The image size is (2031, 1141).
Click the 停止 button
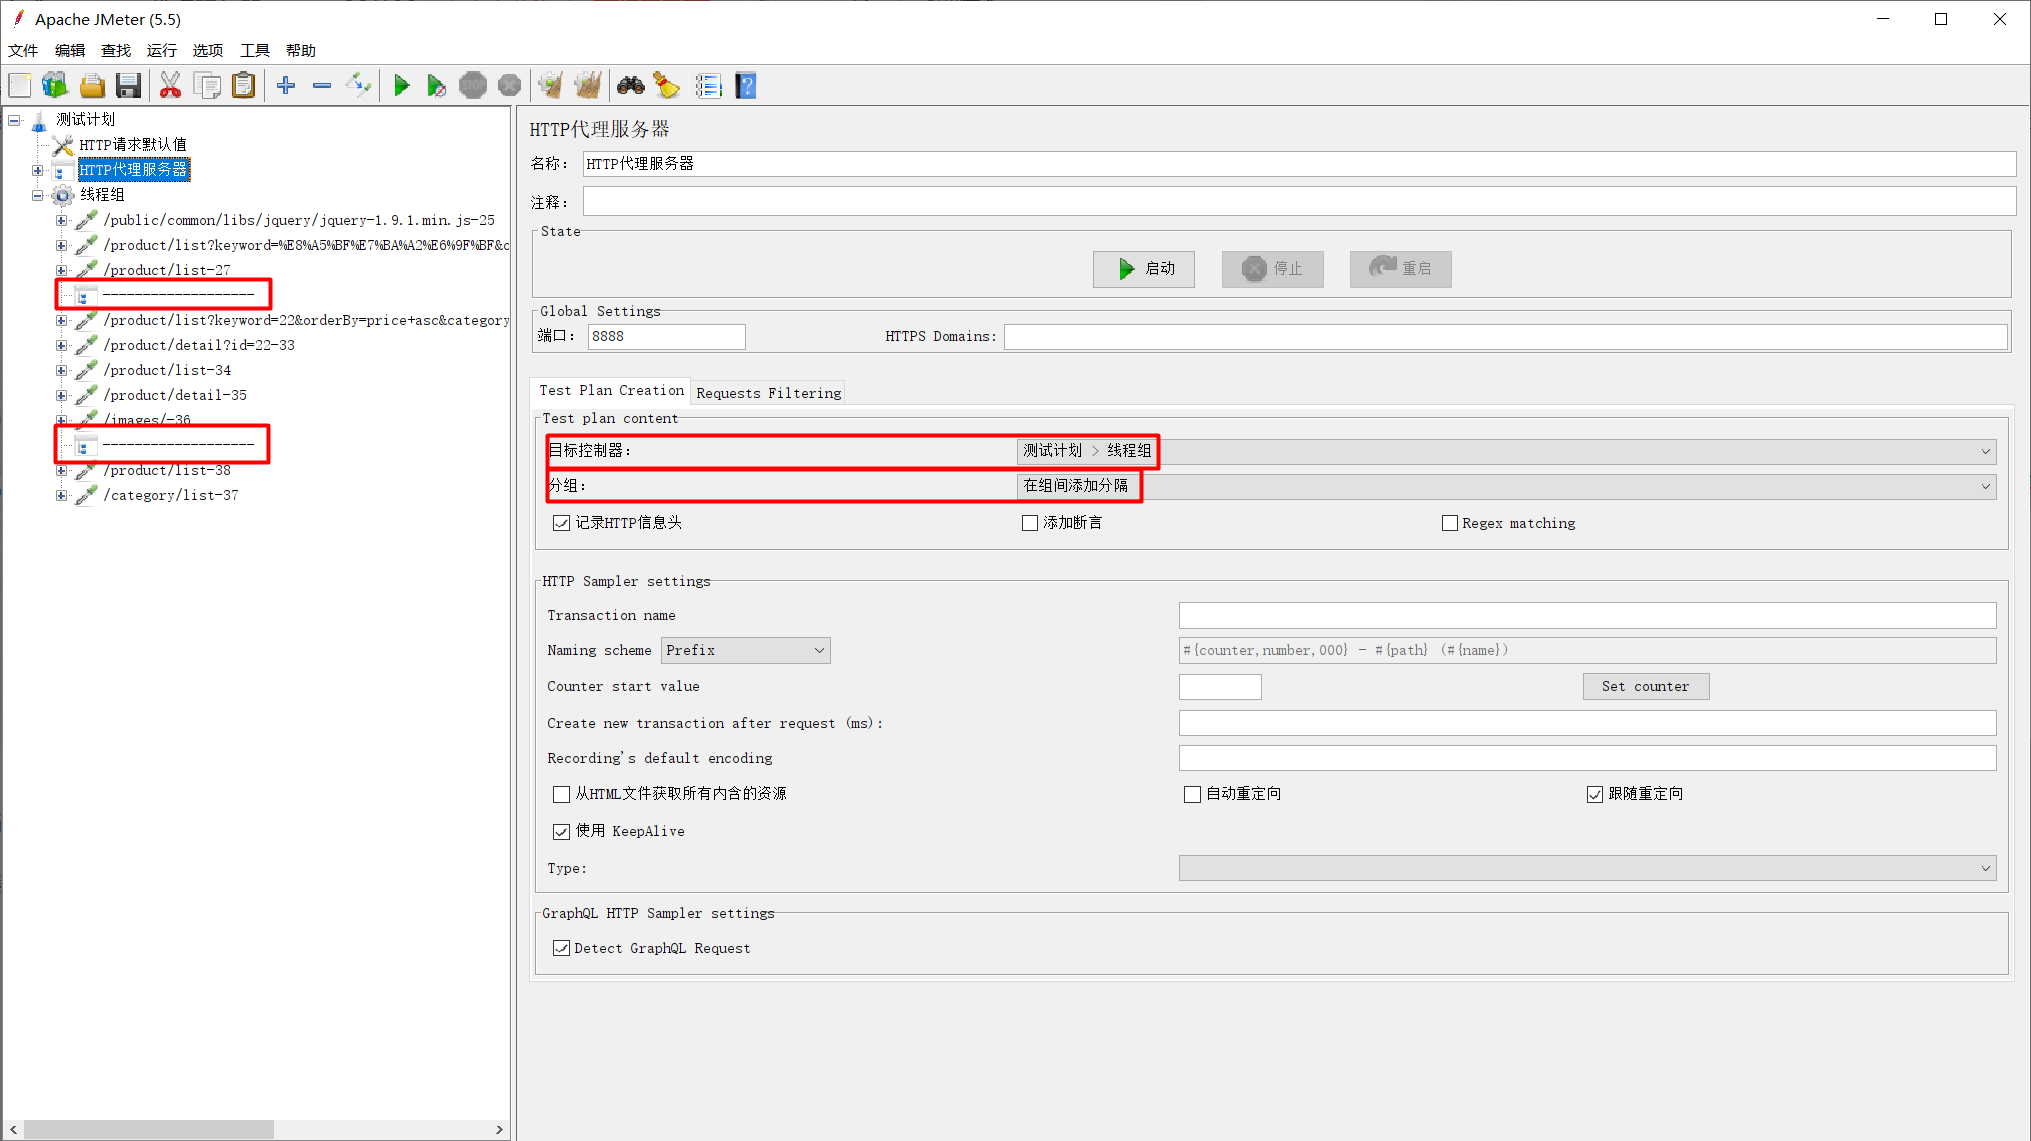1272,269
